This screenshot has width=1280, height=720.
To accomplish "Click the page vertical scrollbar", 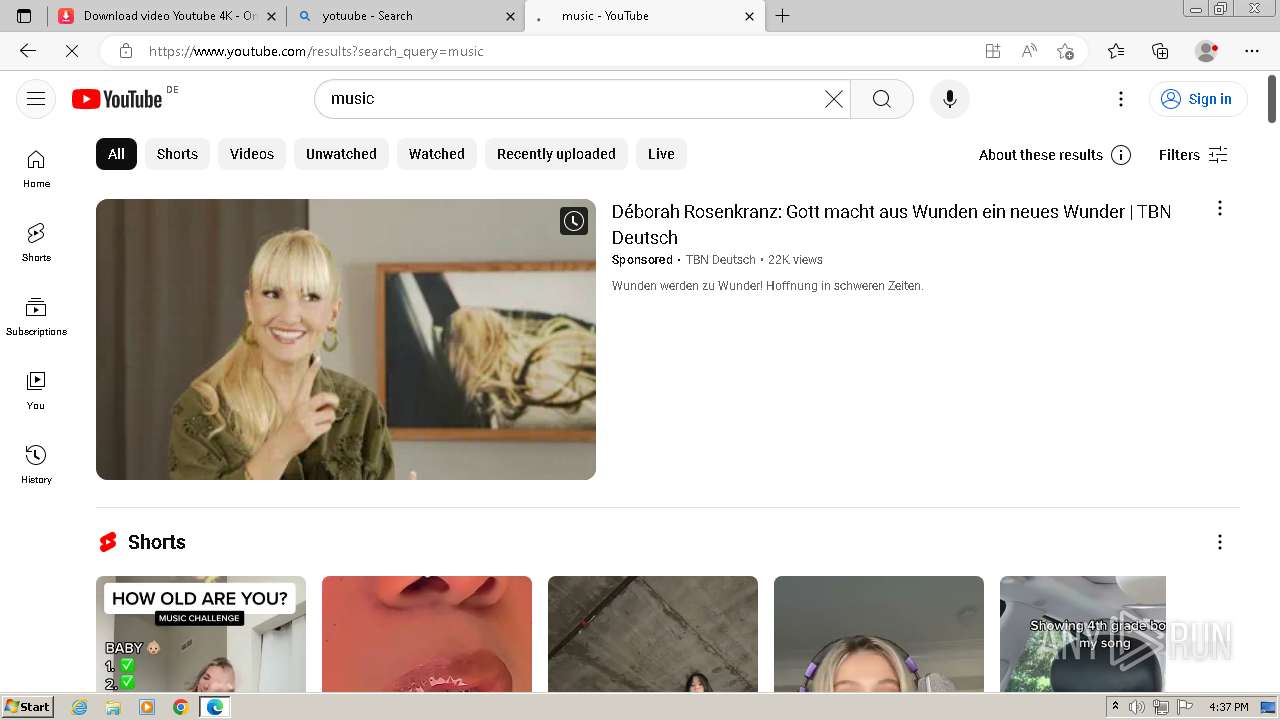I will tap(1272, 99).
